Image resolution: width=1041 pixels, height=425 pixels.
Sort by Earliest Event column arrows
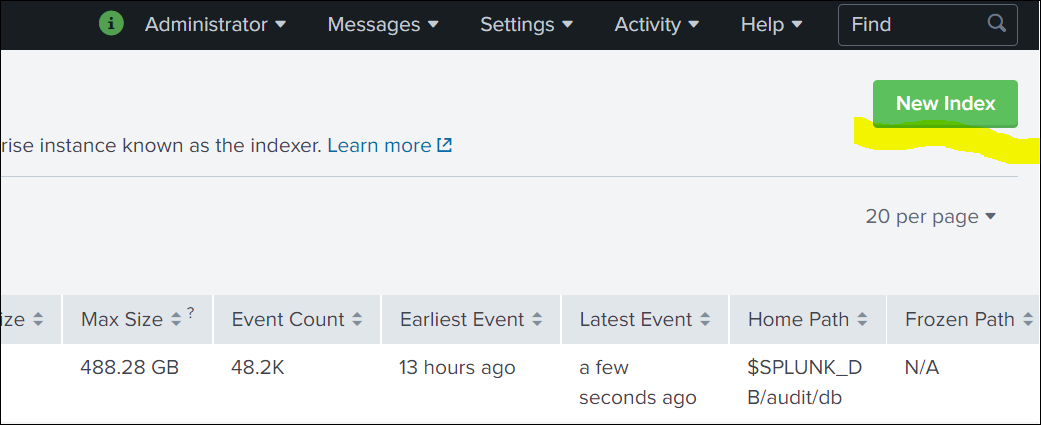click(x=538, y=320)
